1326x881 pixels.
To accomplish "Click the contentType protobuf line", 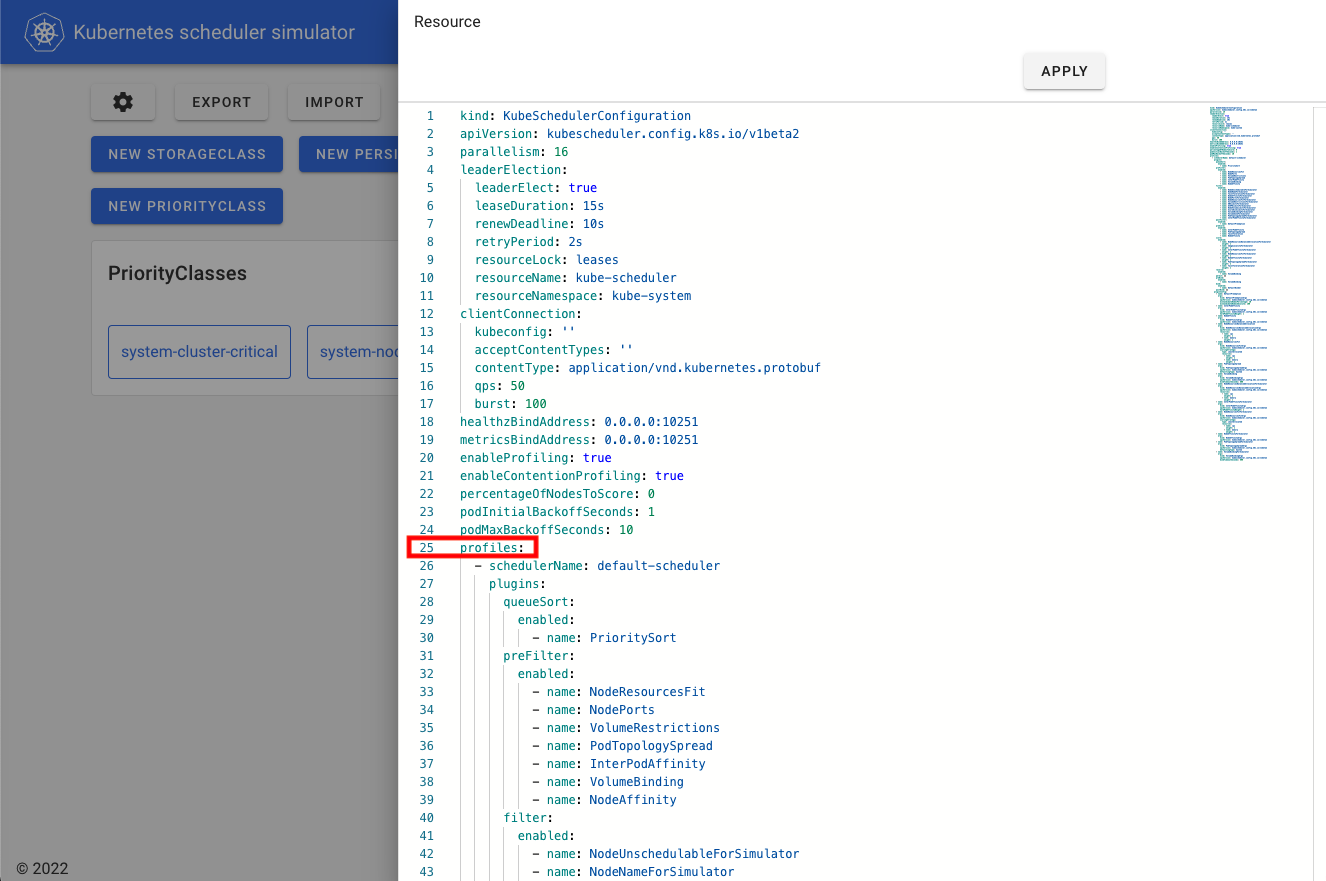I will [x=648, y=368].
